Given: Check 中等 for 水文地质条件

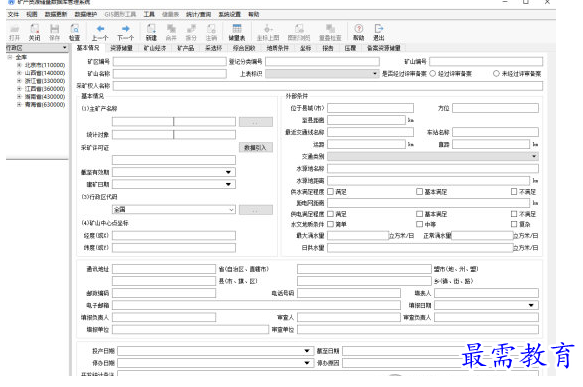Looking at the screenshot, I should coord(419,224).
